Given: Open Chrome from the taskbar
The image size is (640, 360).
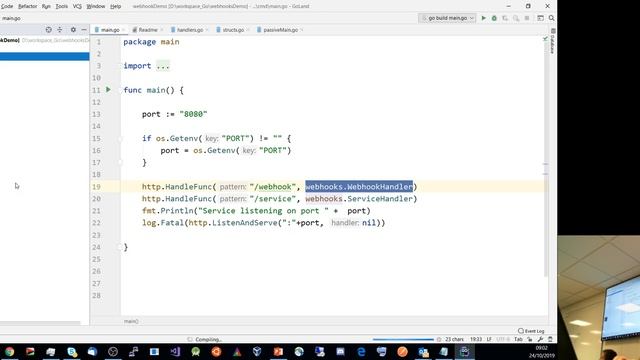Looking at the screenshot, I should point(9,351).
